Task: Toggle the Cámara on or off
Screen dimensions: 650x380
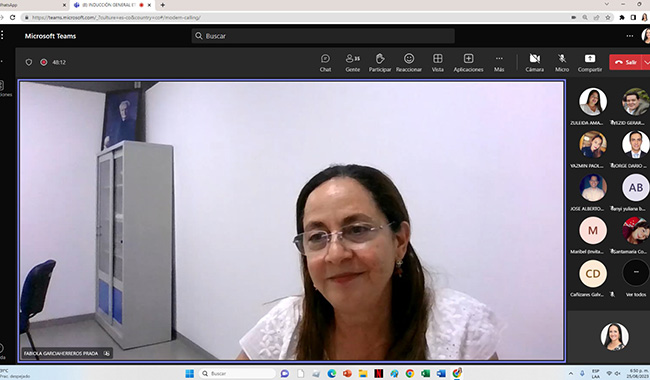Action: [x=535, y=63]
